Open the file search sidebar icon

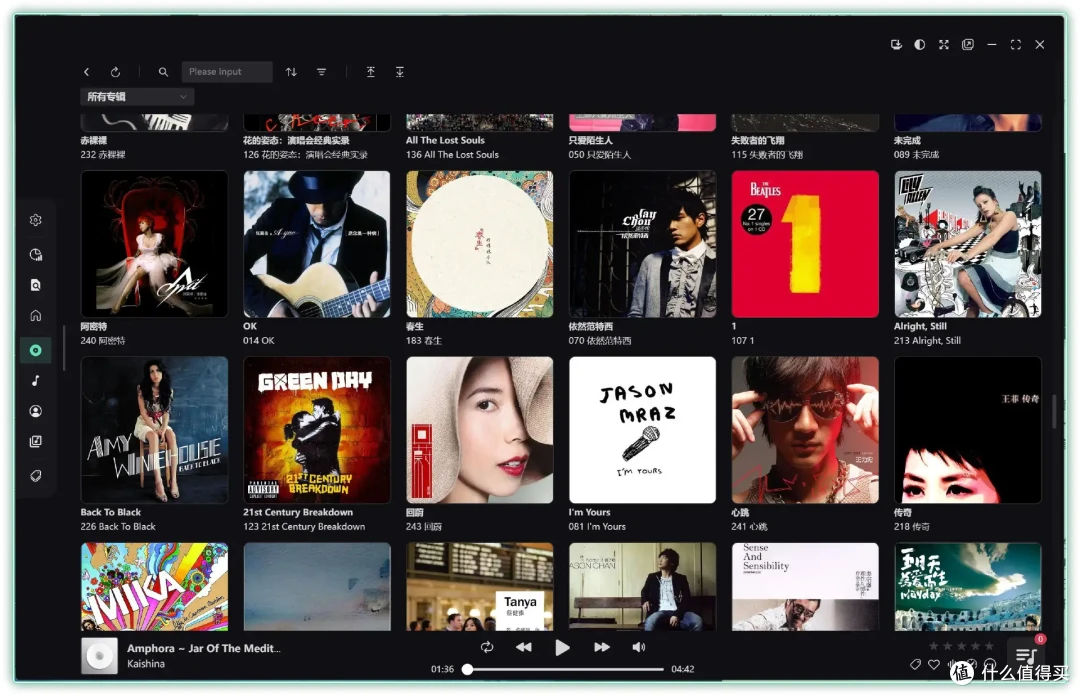pos(36,285)
